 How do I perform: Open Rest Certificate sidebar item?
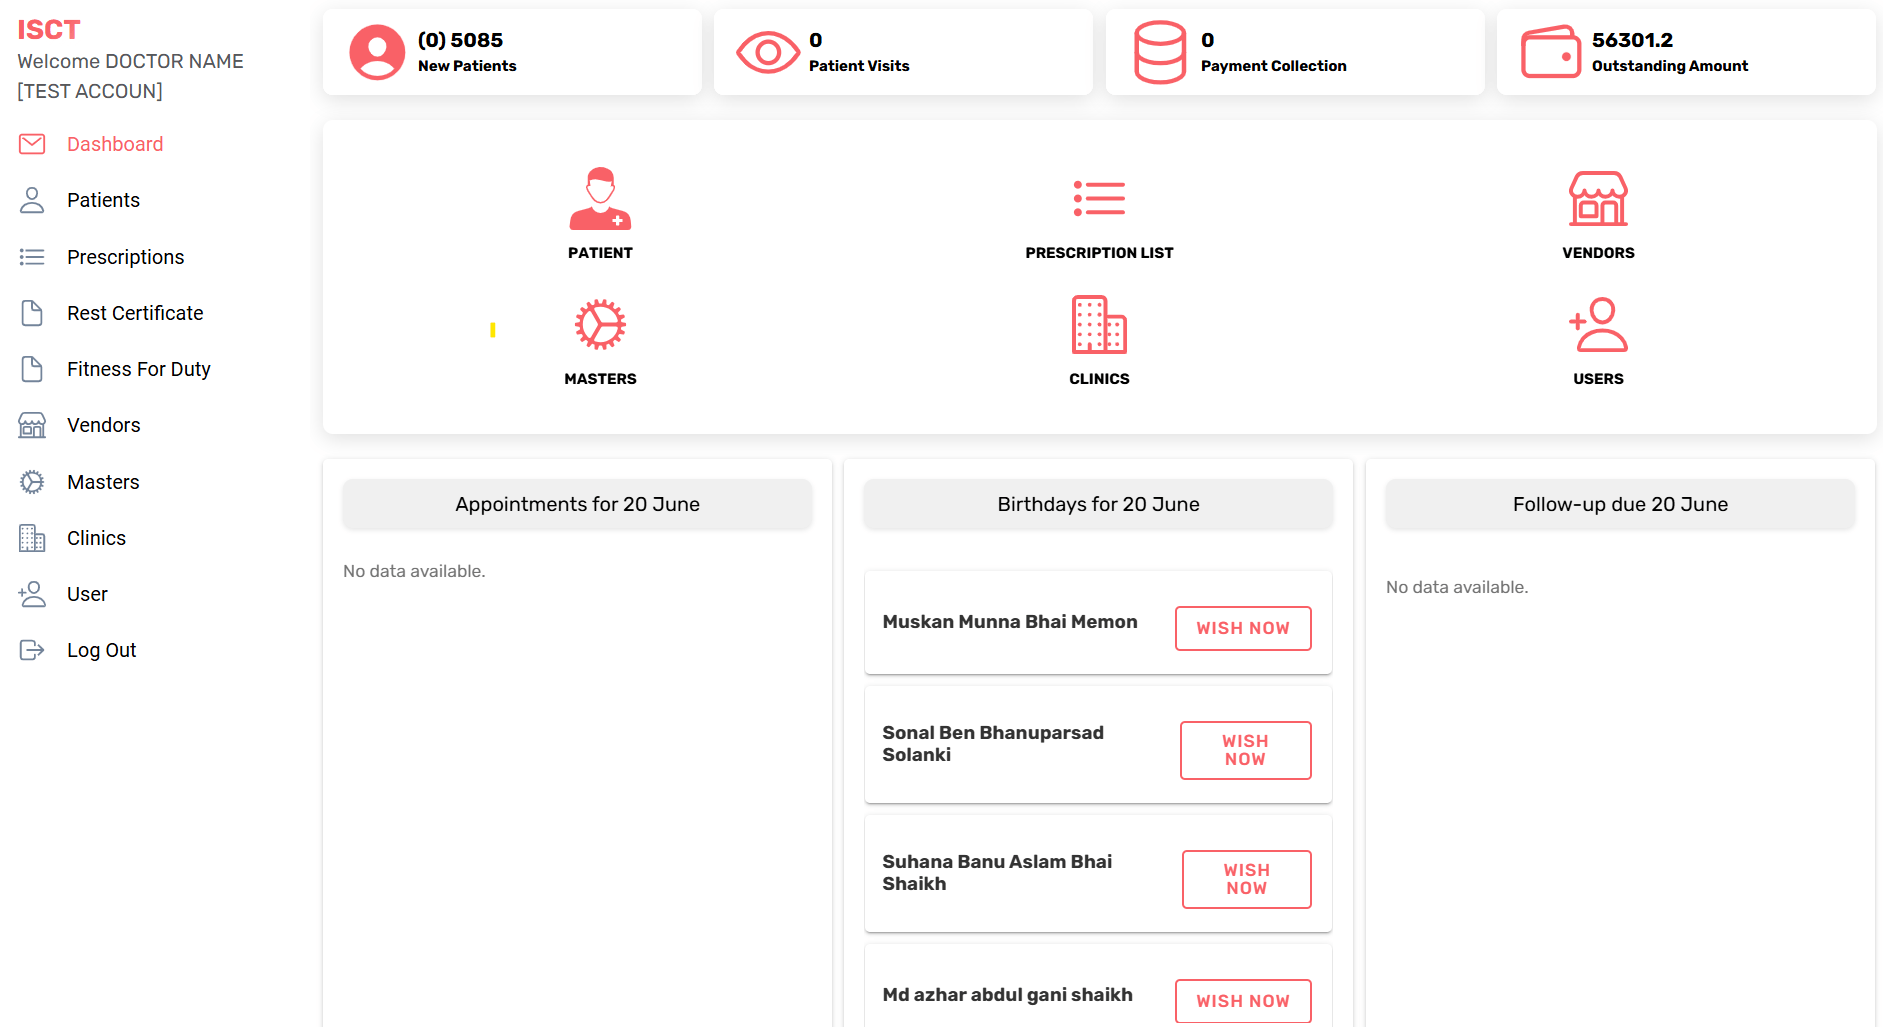pos(135,313)
